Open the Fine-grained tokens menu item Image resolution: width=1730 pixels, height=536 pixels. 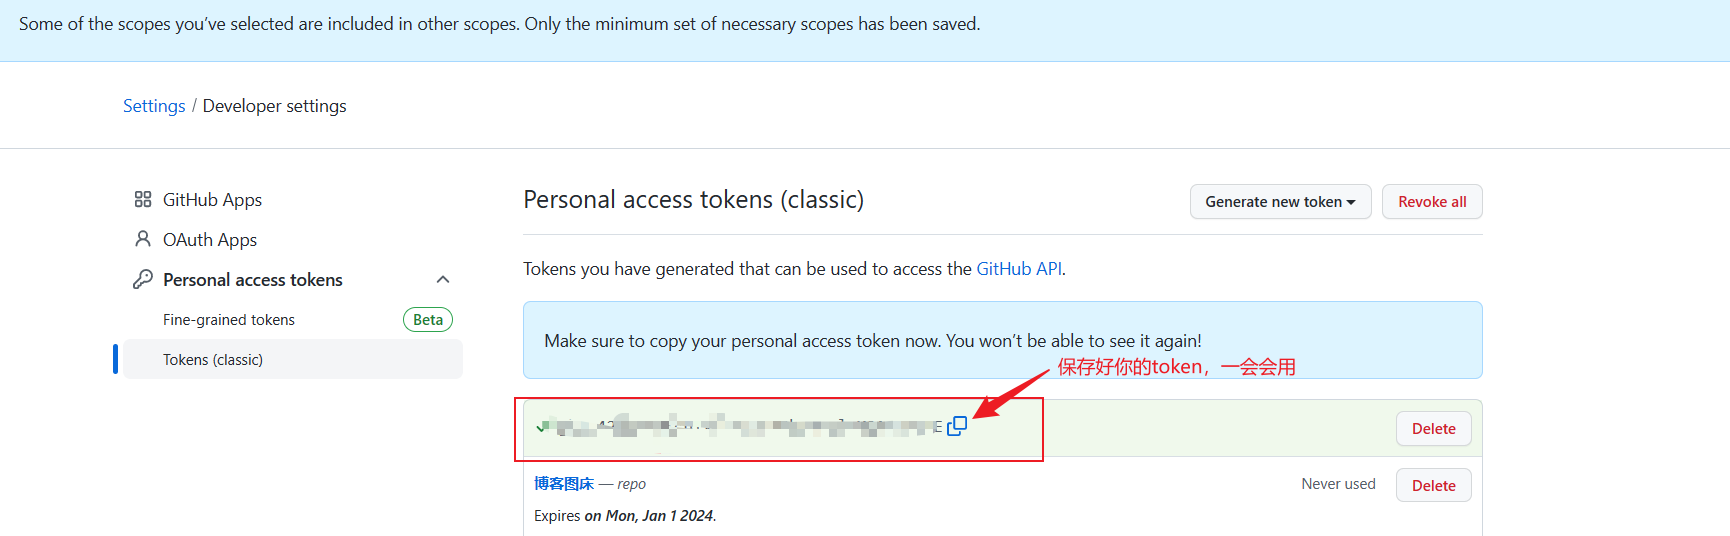tap(229, 320)
